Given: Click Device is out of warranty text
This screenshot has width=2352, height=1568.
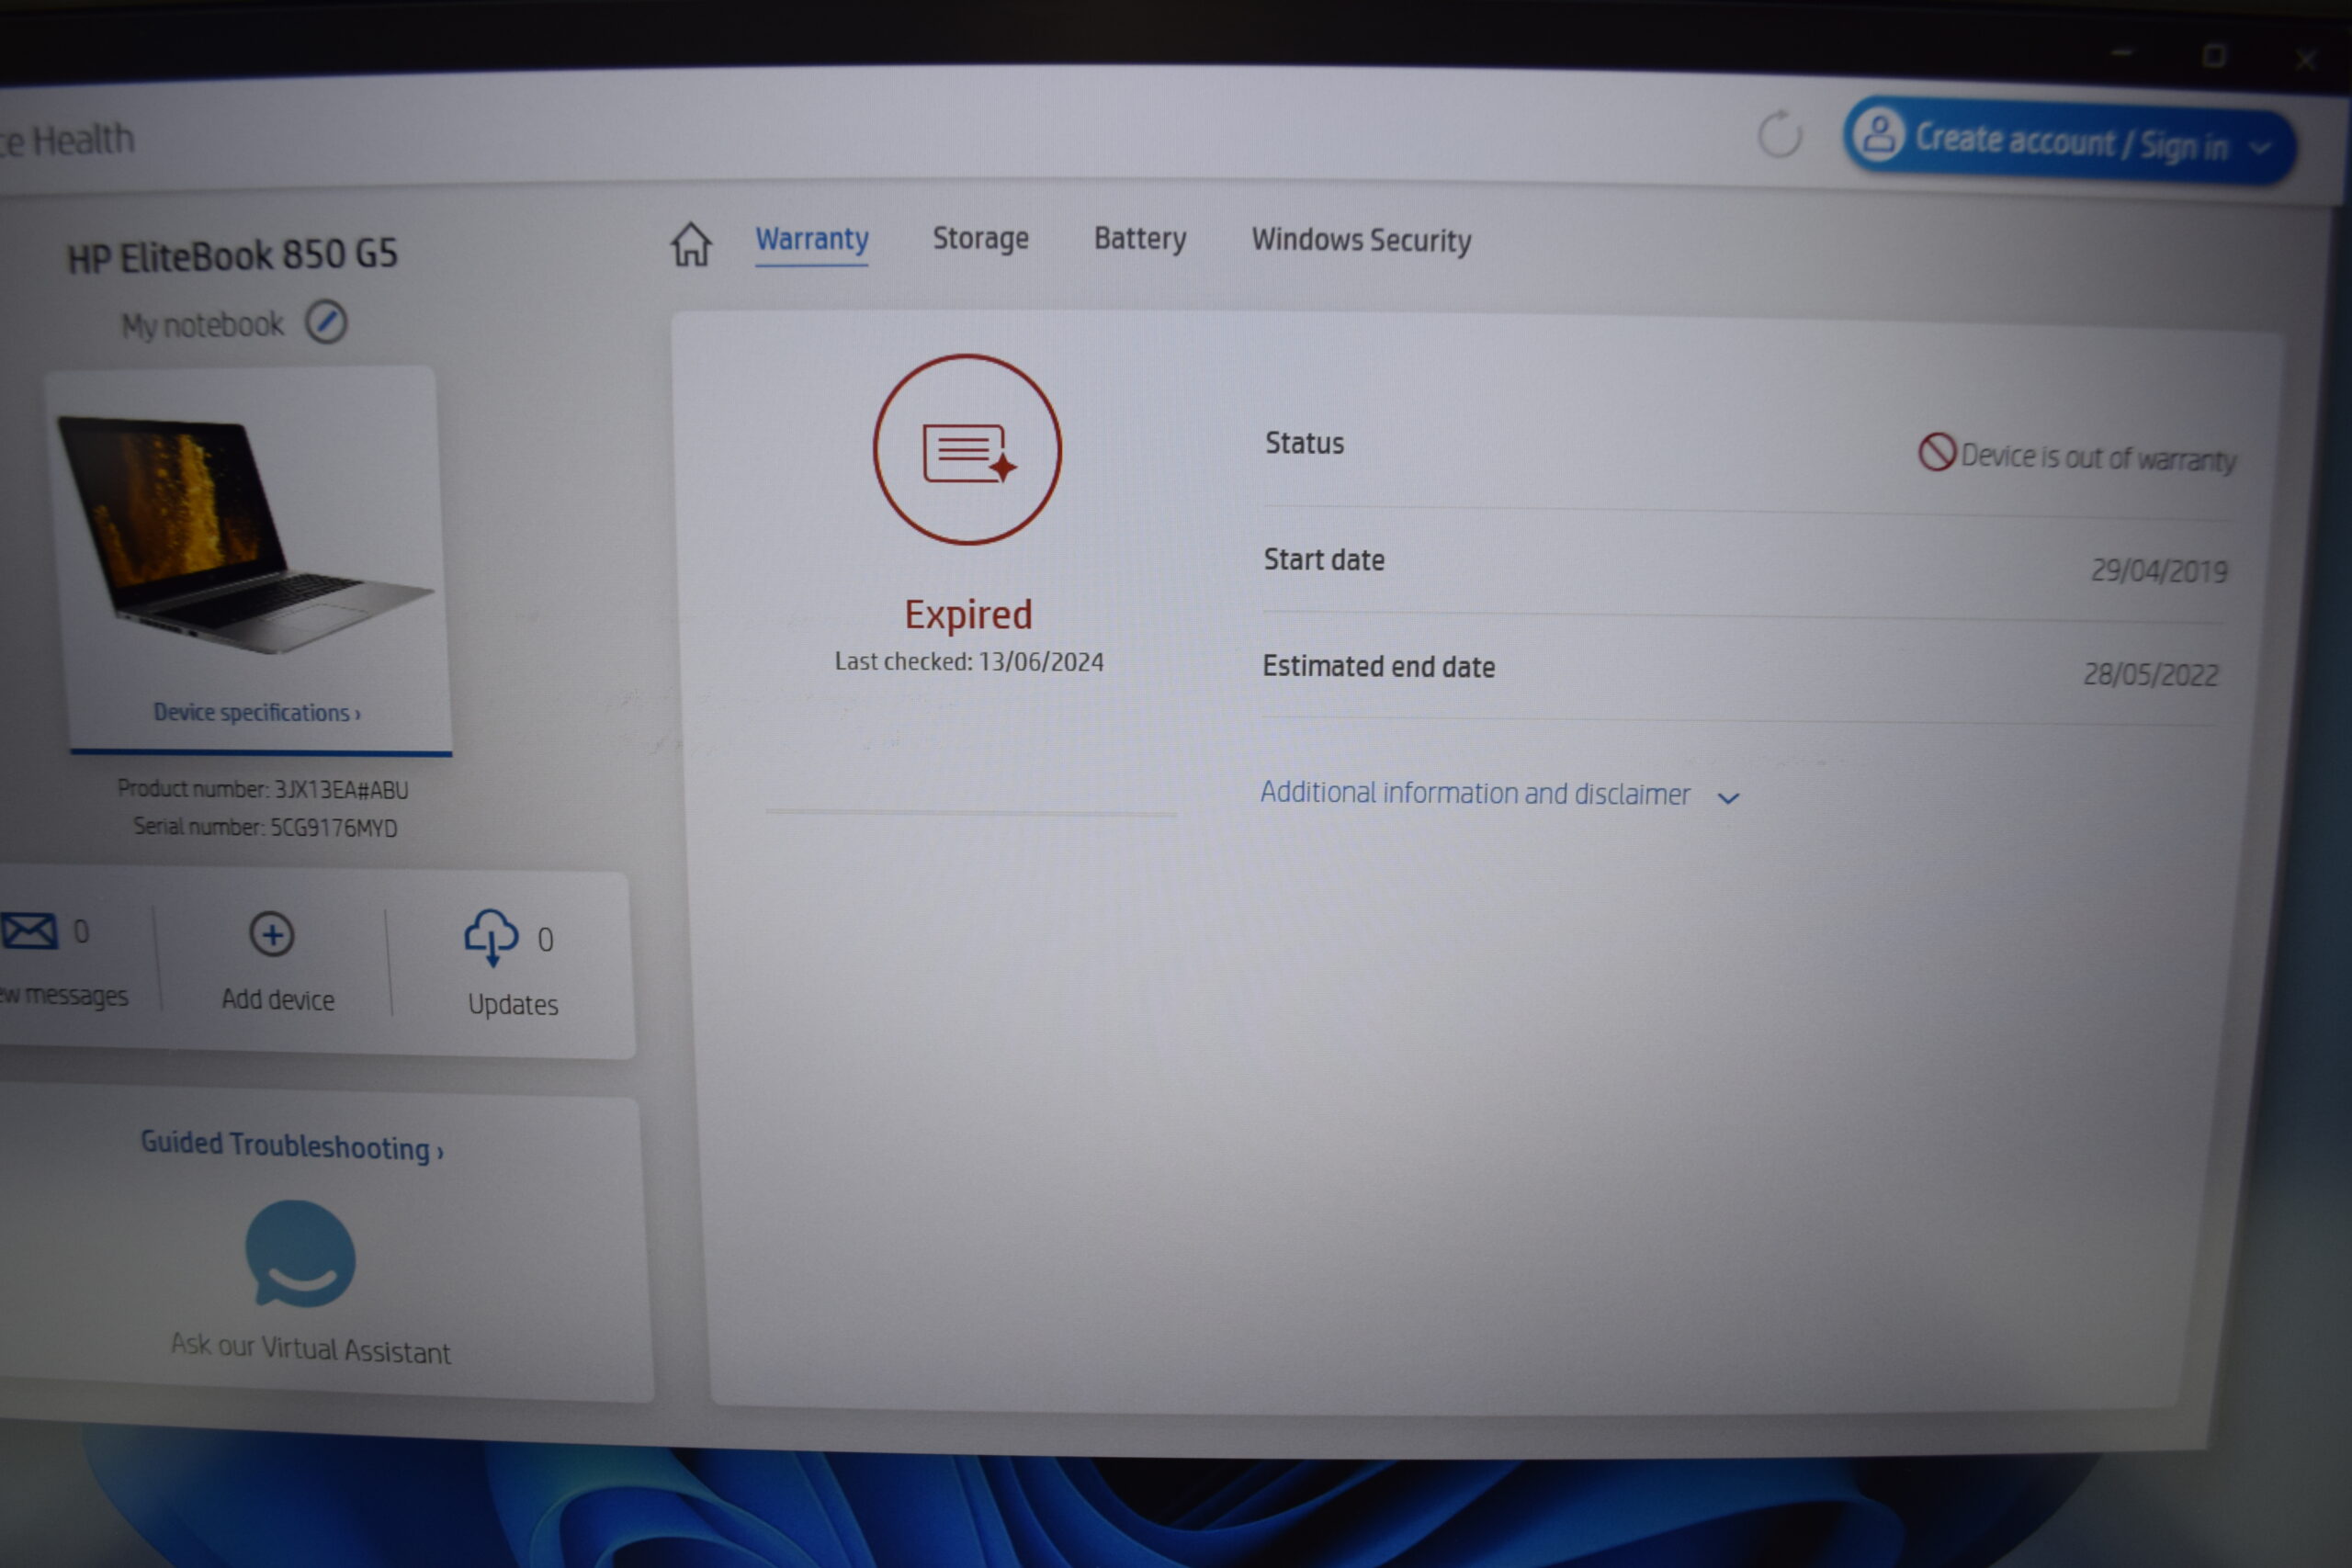Looking at the screenshot, I should coord(2098,458).
